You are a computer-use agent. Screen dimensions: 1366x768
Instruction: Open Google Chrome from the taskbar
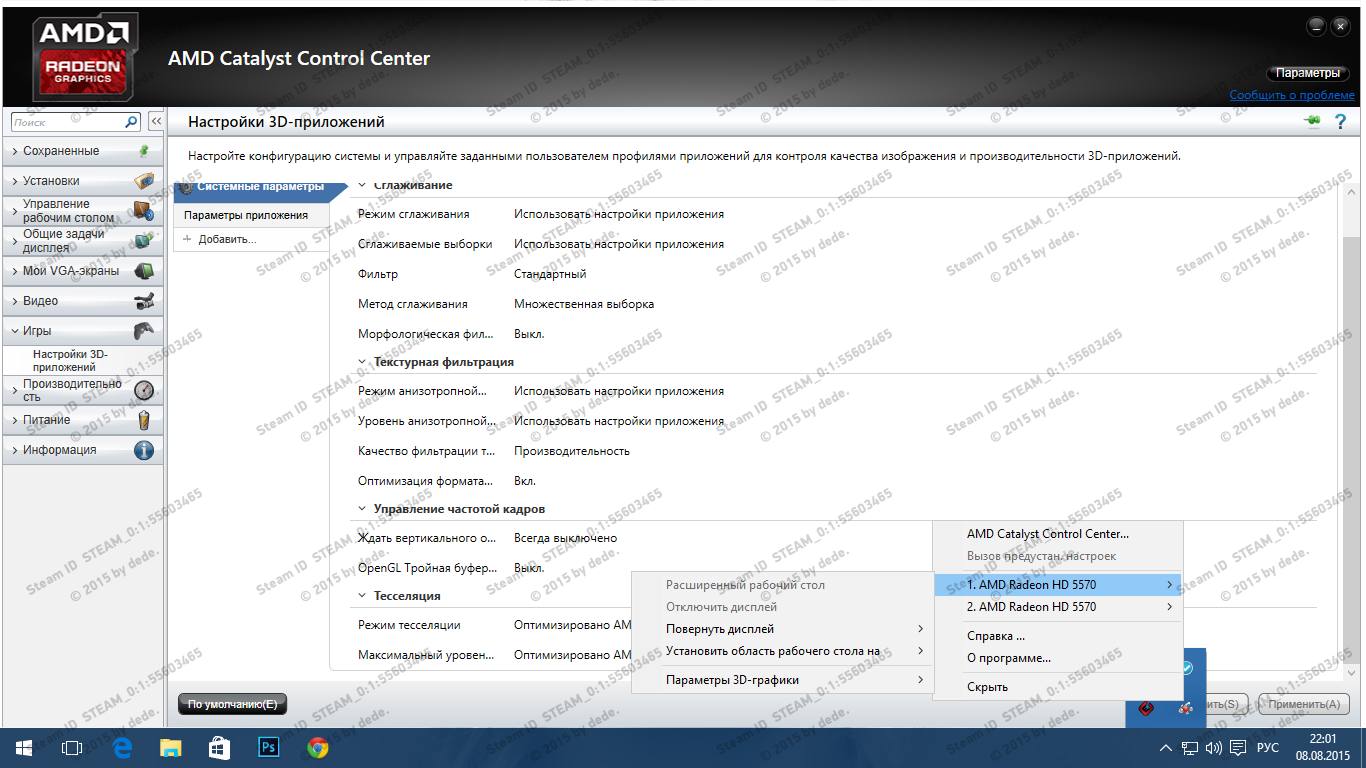tap(317, 747)
